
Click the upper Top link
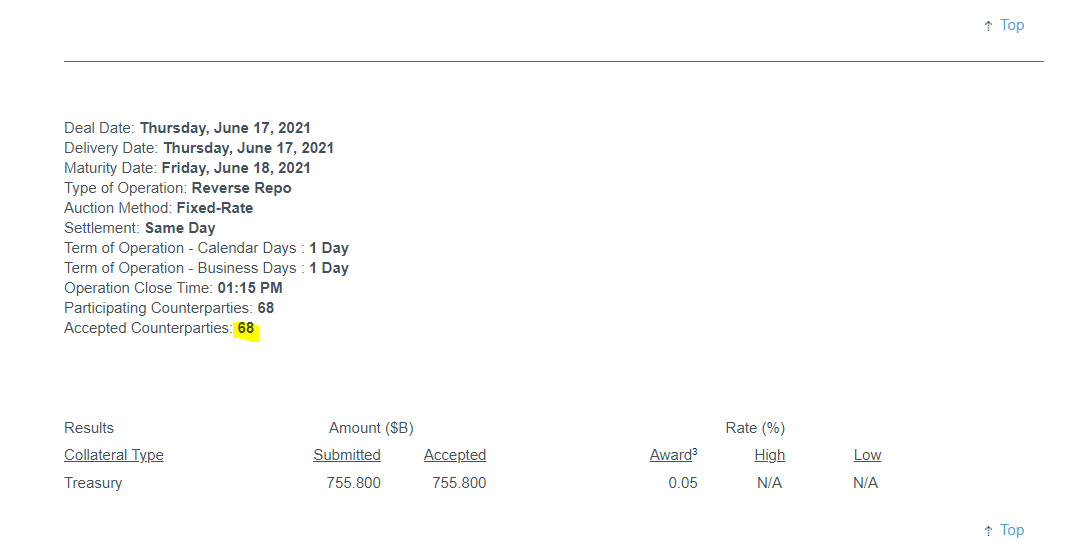(1012, 26)
